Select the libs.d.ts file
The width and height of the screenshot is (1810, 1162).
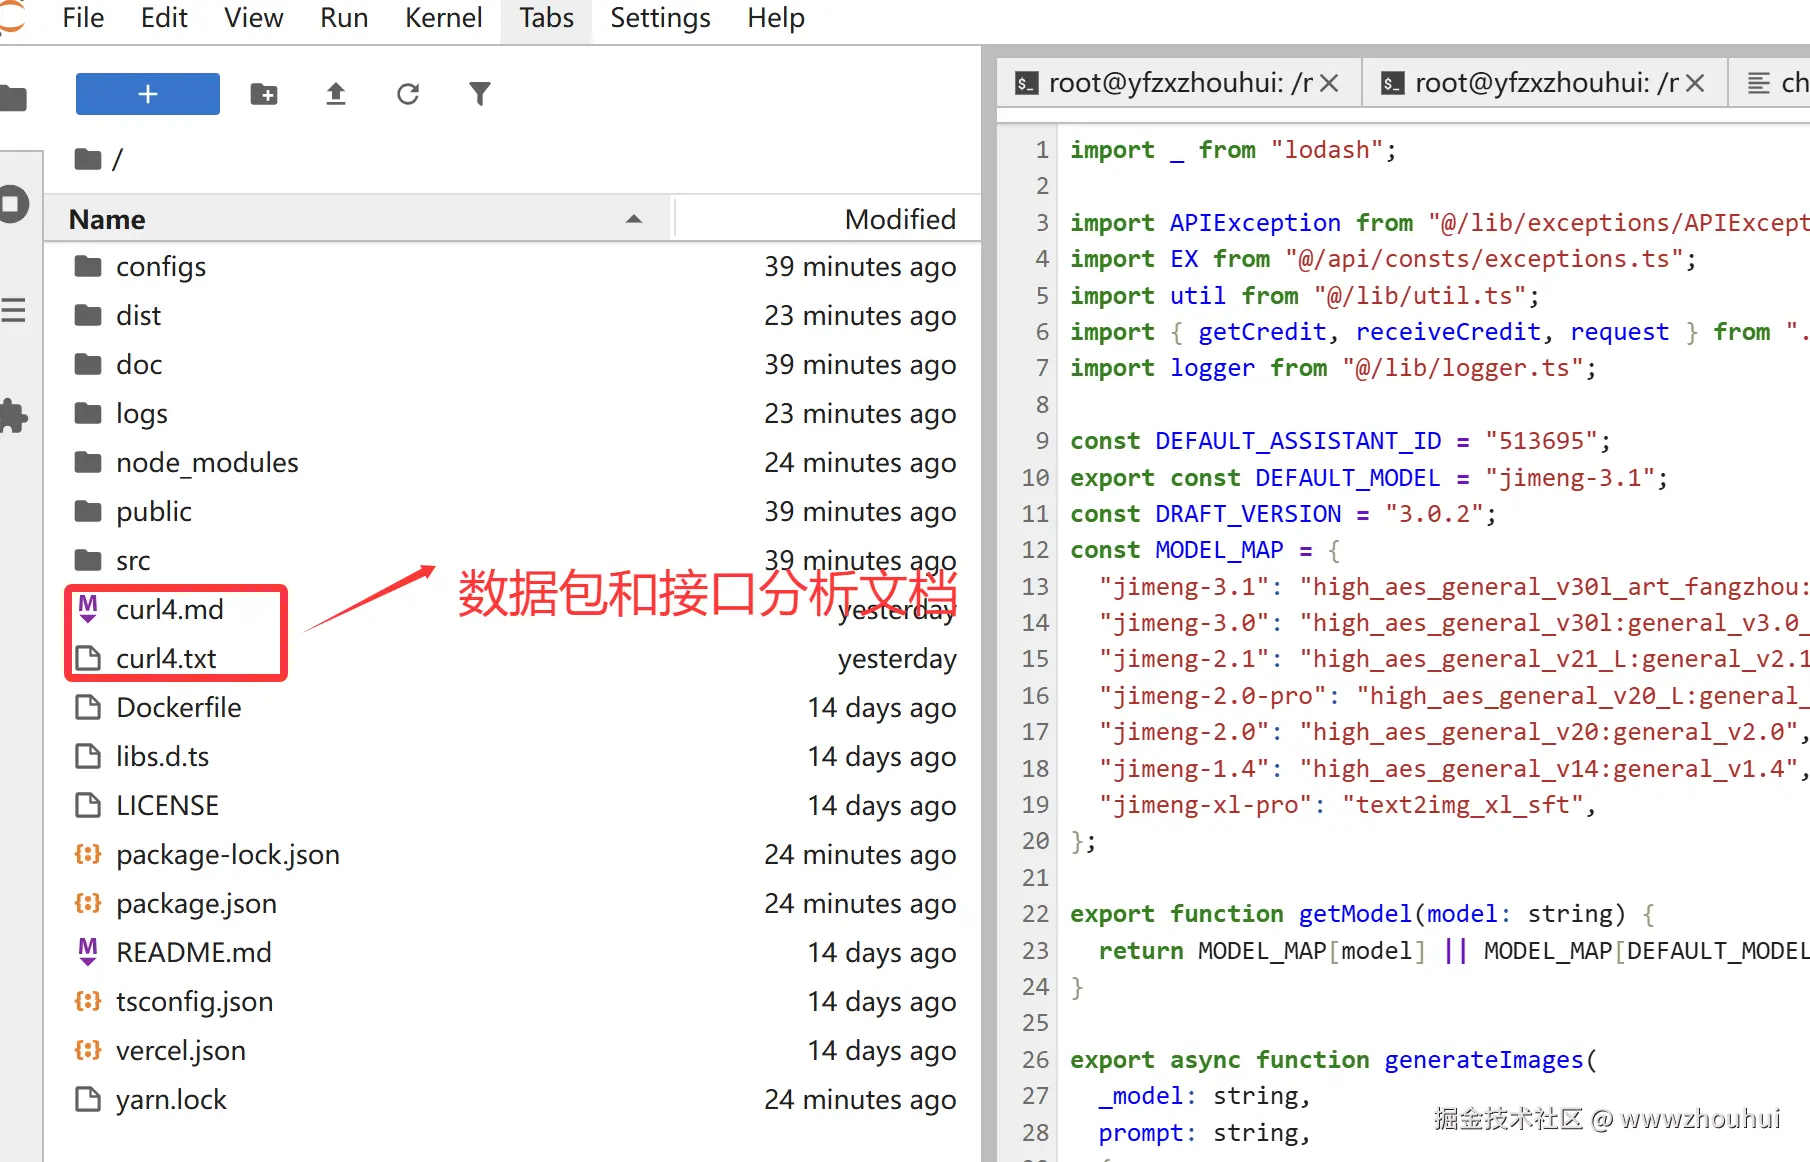(513, 757)
